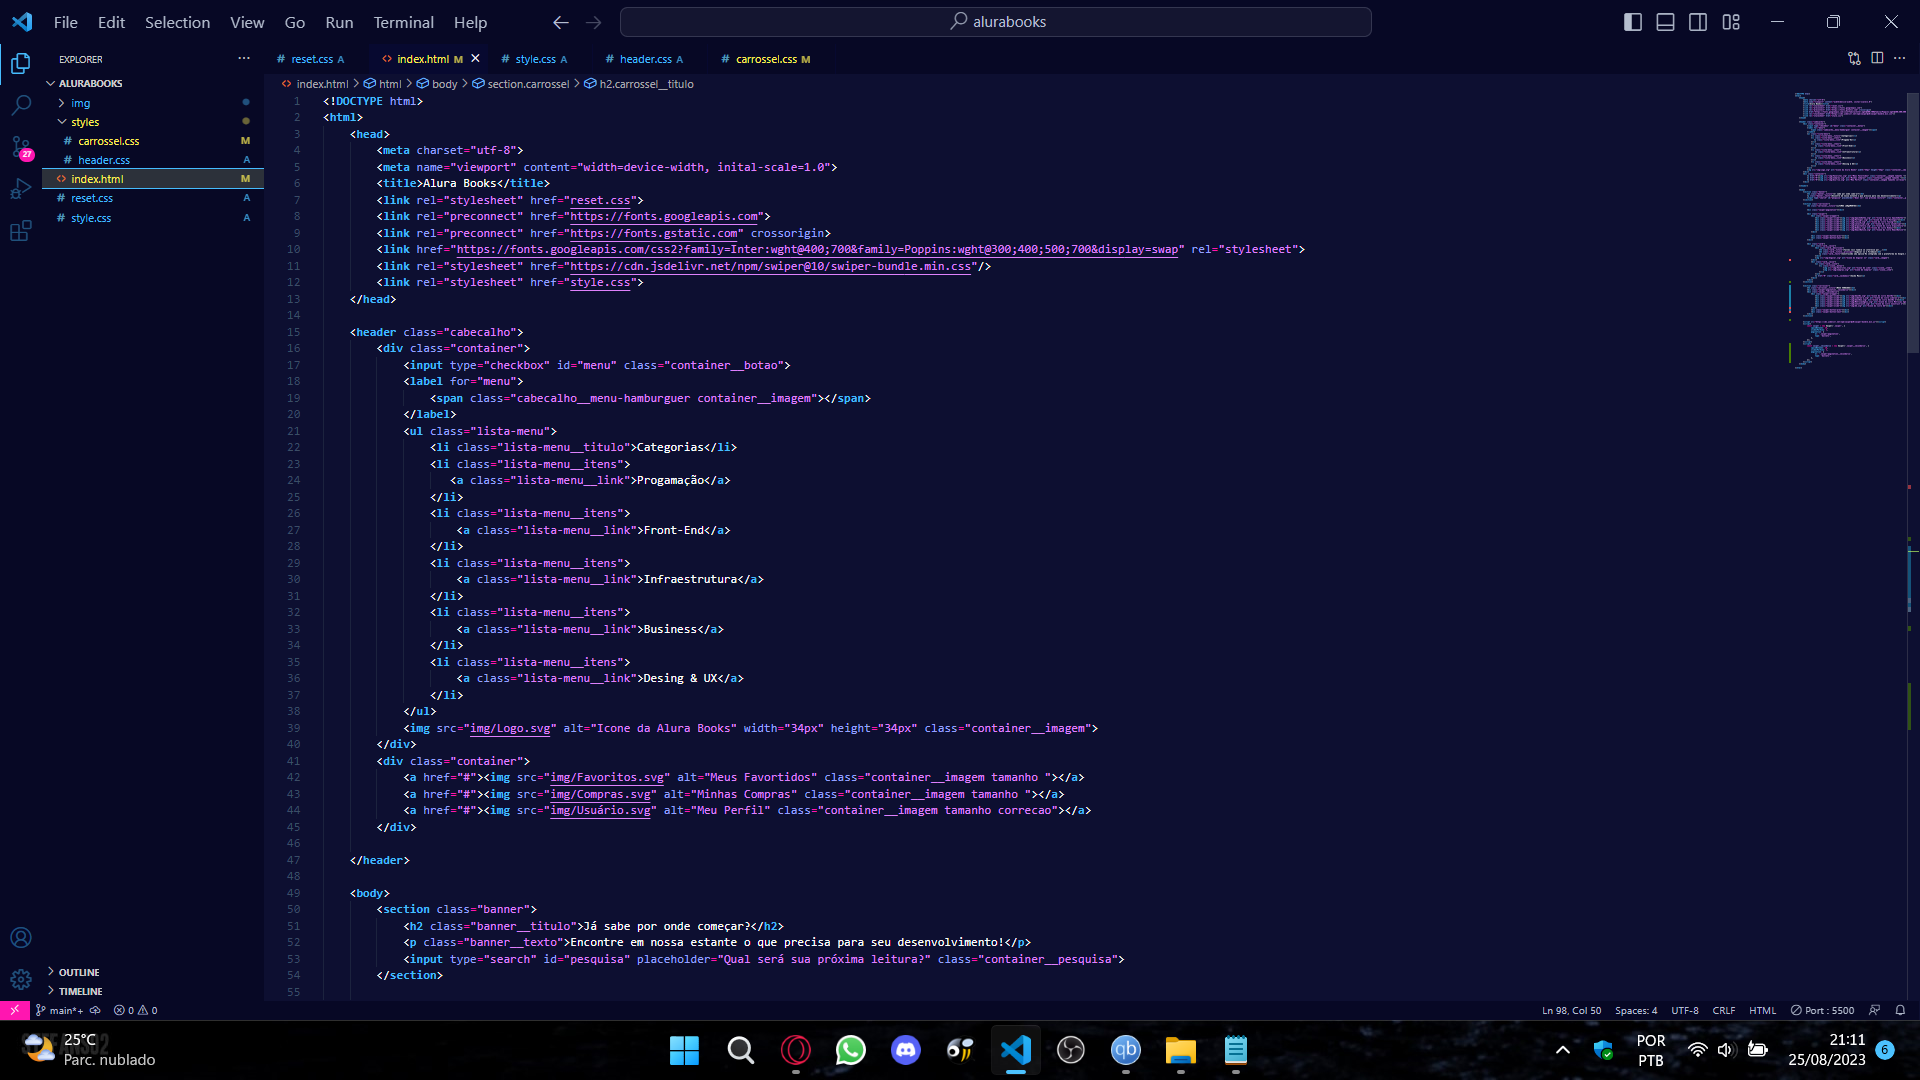Open the Help menu
Image resolution: width=1920 pixels, height=1080 pixels.
point(470,22)
